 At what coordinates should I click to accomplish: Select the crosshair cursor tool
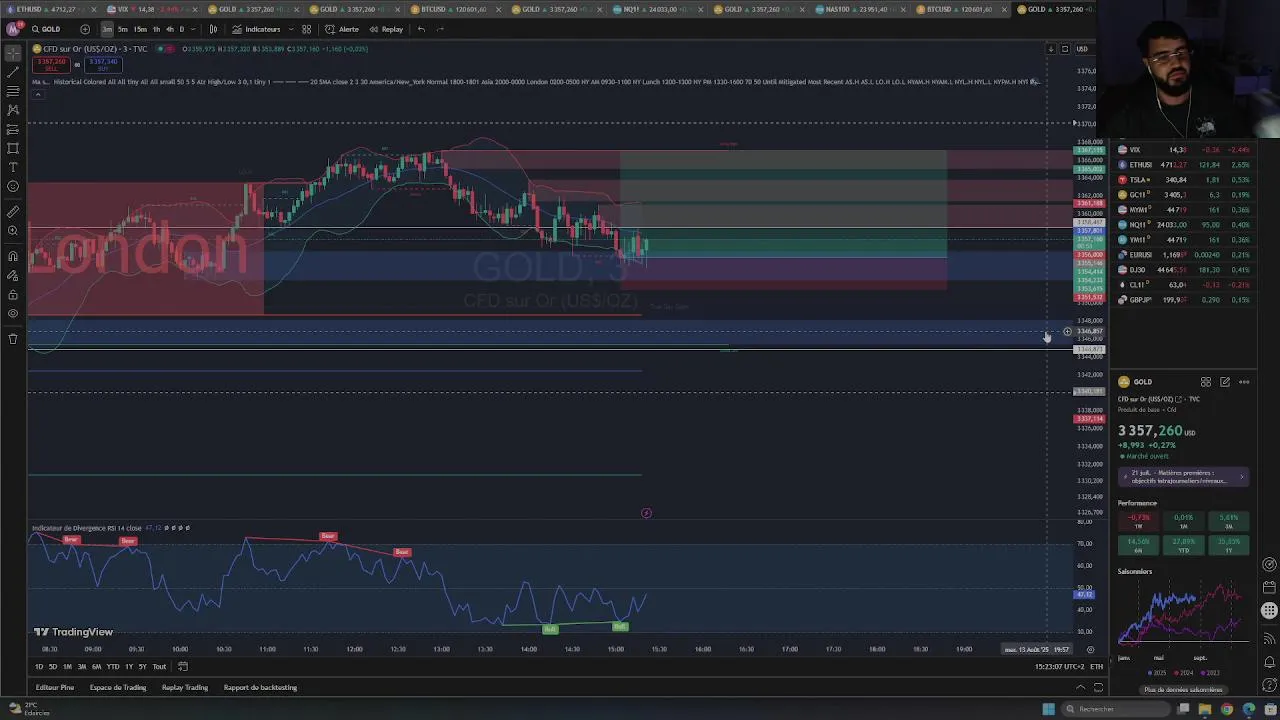tap(13, 53)
